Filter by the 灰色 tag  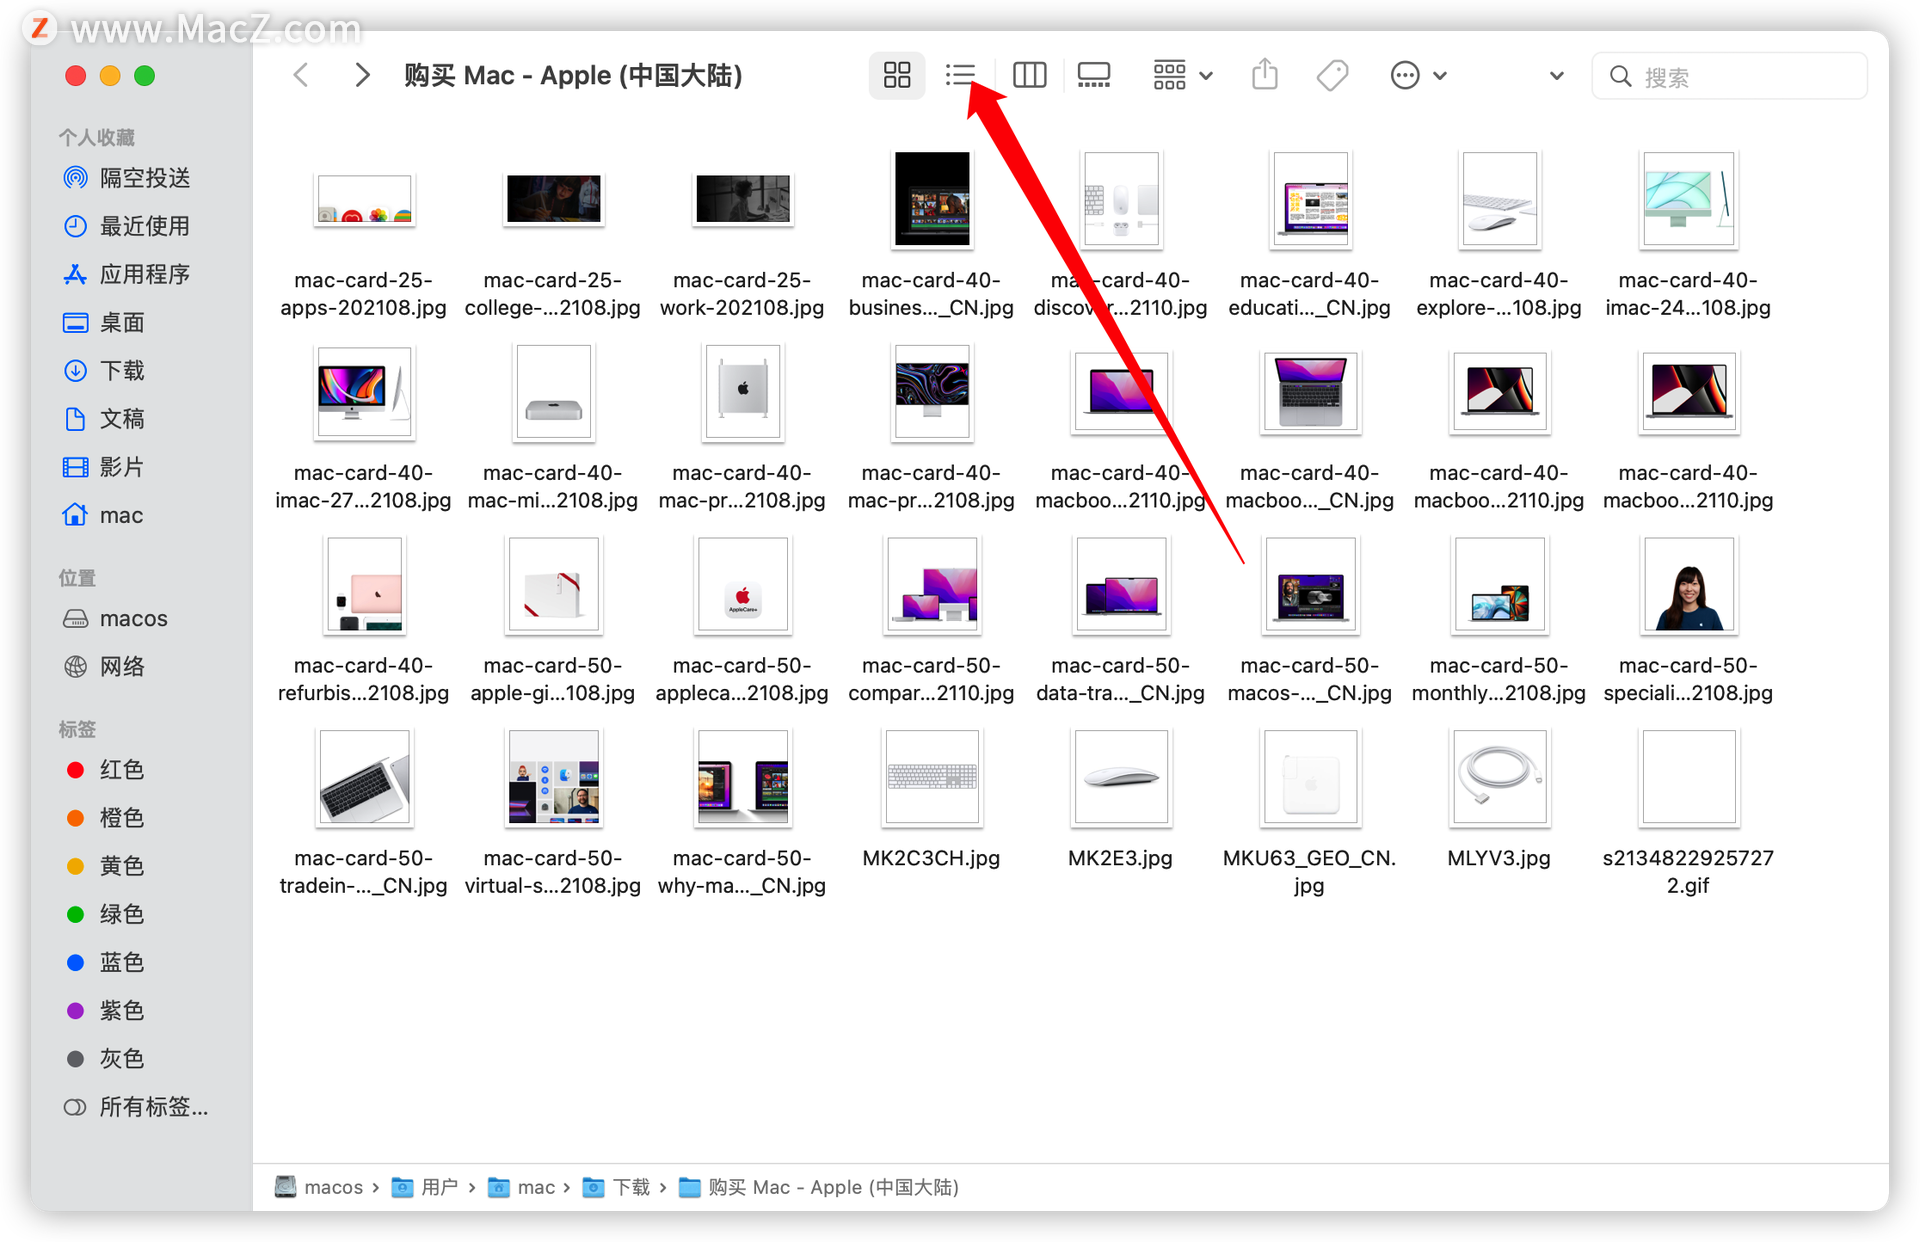point(105,1059)
